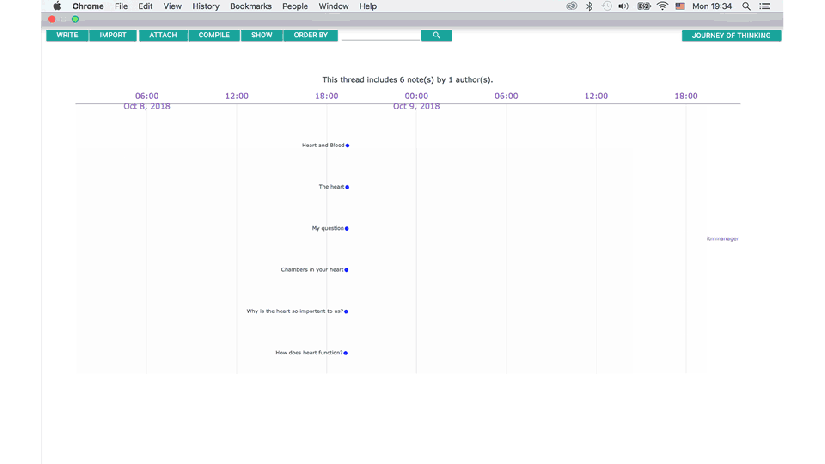
Task: Click the WRITE button
Action: (67, 35)
